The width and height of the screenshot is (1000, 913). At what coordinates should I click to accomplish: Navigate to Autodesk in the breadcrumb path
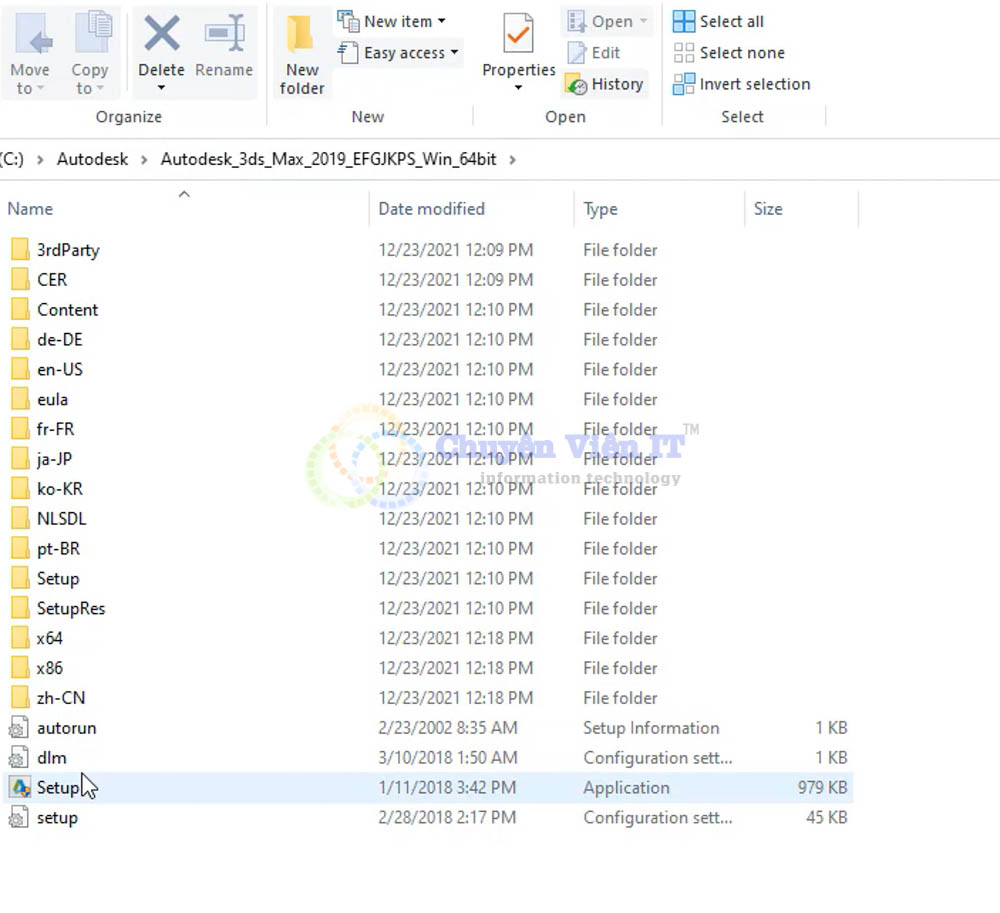92,159
